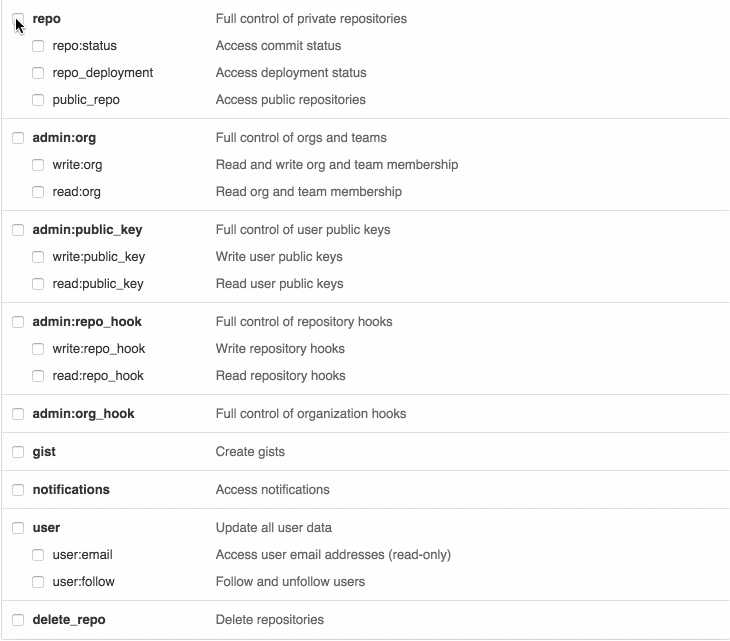Enable the repo scope checkbox
The image size is (730, 641).
tap(18, 19)
